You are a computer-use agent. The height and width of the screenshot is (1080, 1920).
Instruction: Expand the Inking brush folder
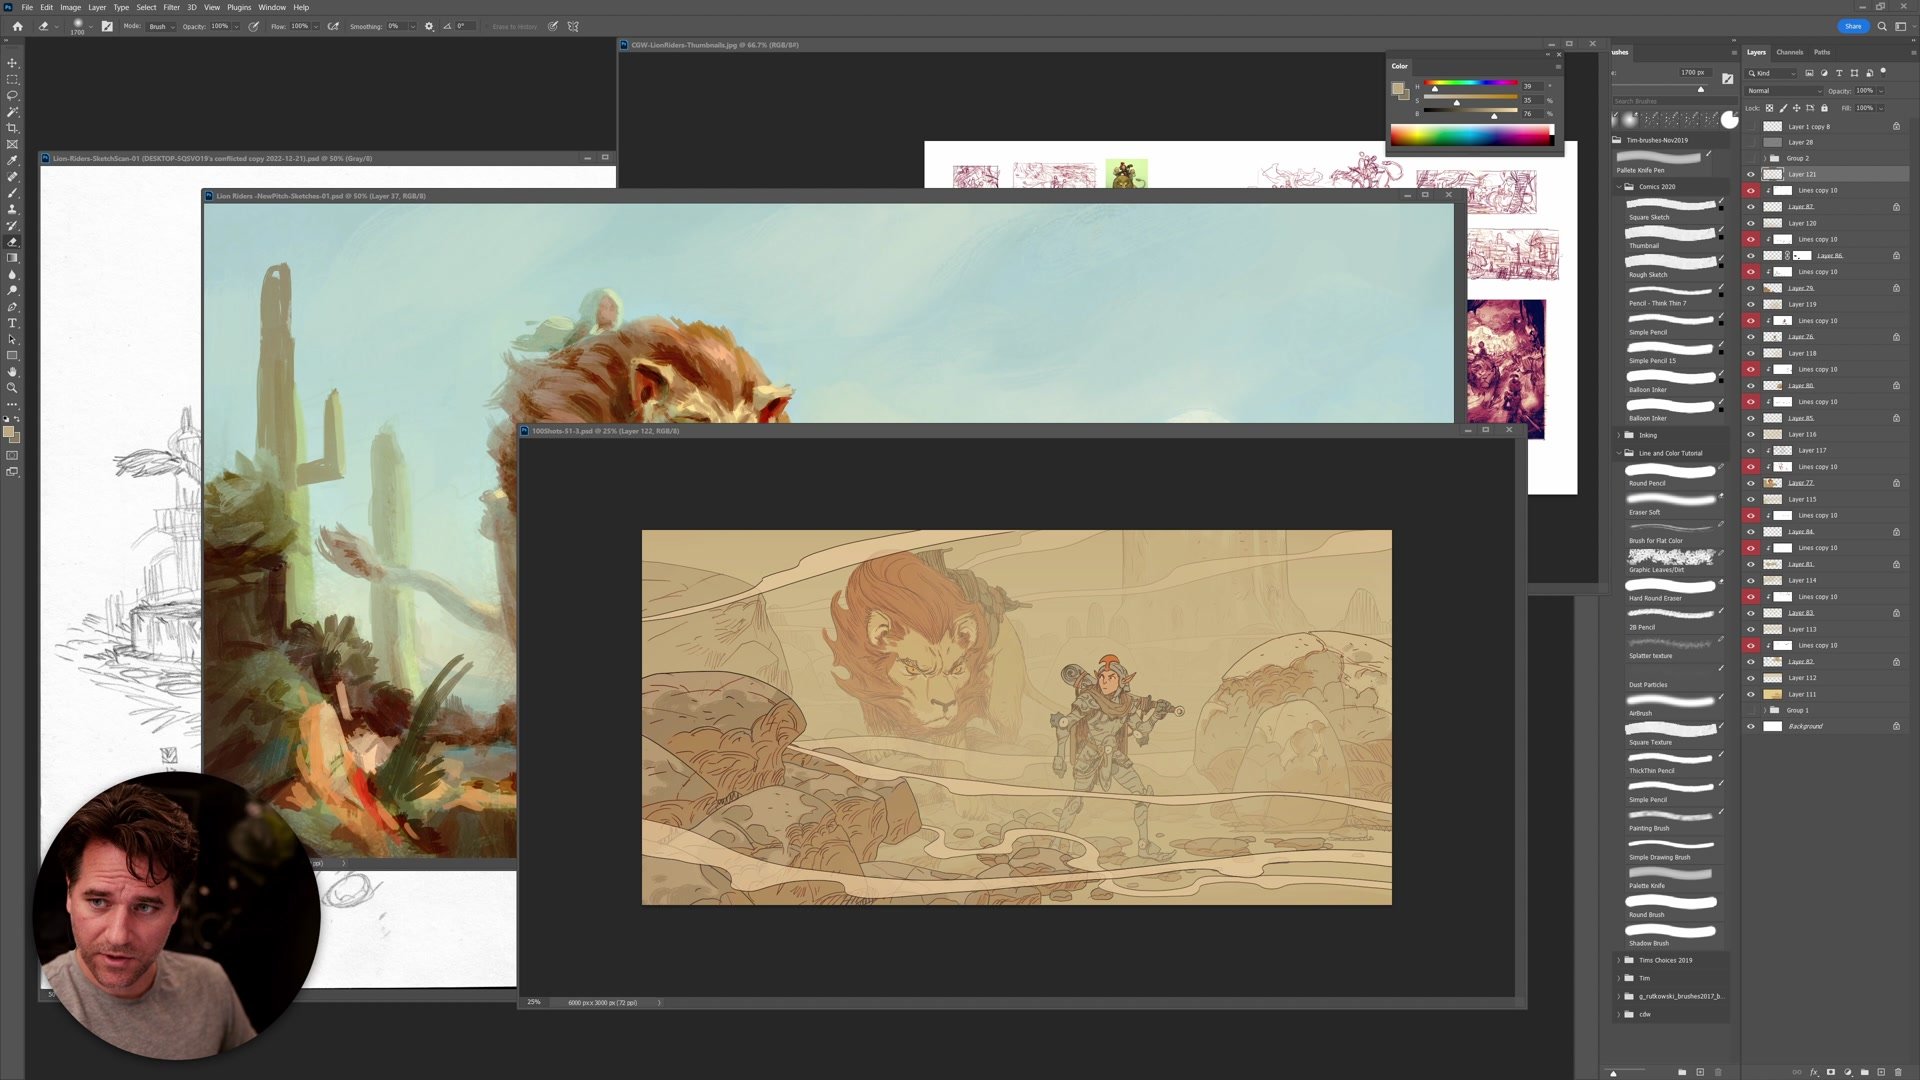pos(1620,435)
